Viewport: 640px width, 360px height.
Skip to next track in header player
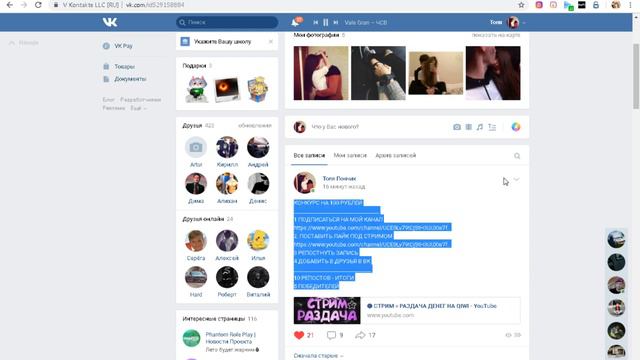coord(336,22)
